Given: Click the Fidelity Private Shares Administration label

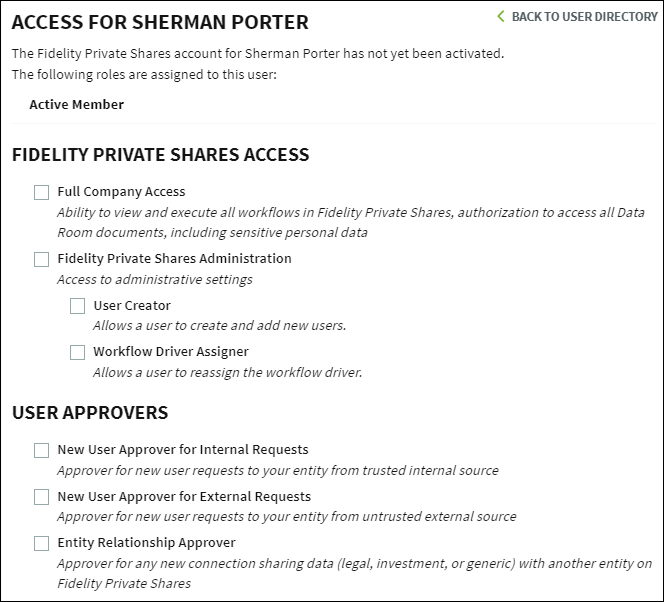Looking at the screenshot, I should pos(174,258).
